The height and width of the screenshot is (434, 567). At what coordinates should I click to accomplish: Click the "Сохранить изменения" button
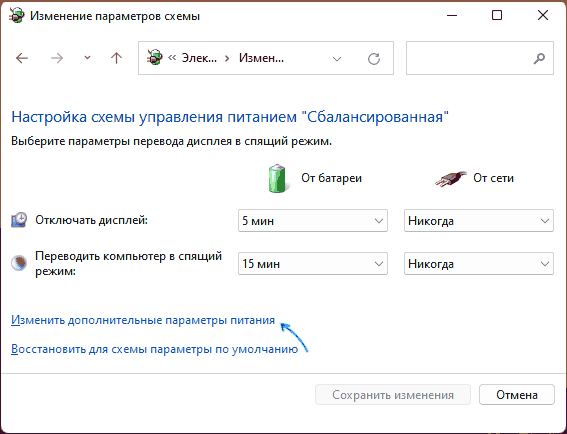click(393, 395)
